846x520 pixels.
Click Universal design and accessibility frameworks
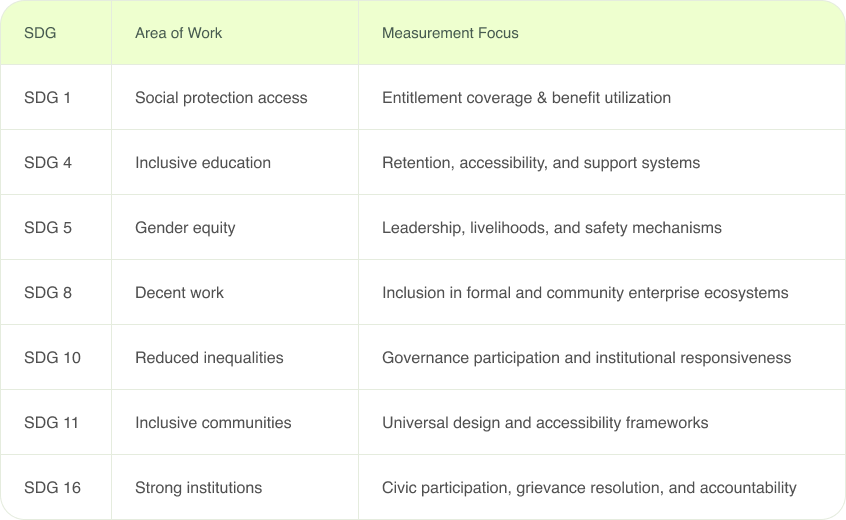point(545,423)
